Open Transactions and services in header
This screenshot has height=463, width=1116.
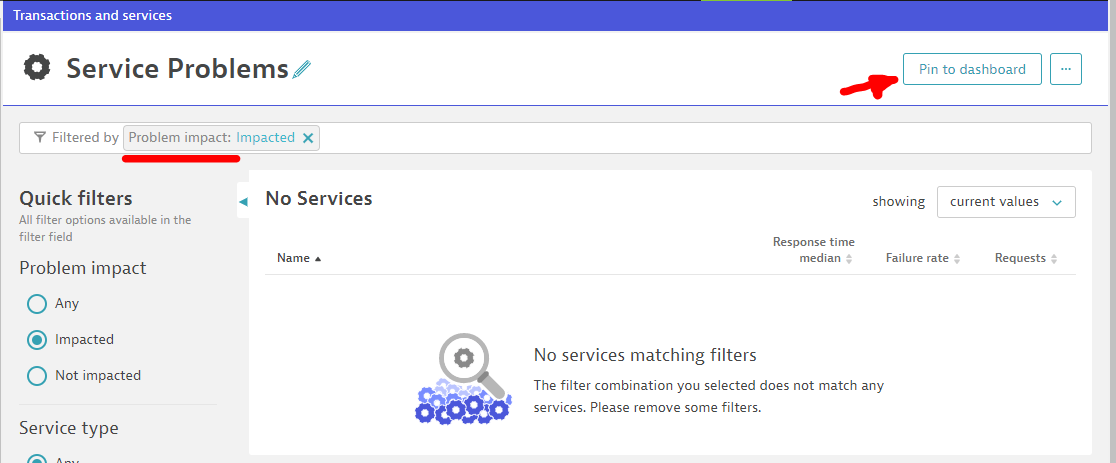(92, 15)
